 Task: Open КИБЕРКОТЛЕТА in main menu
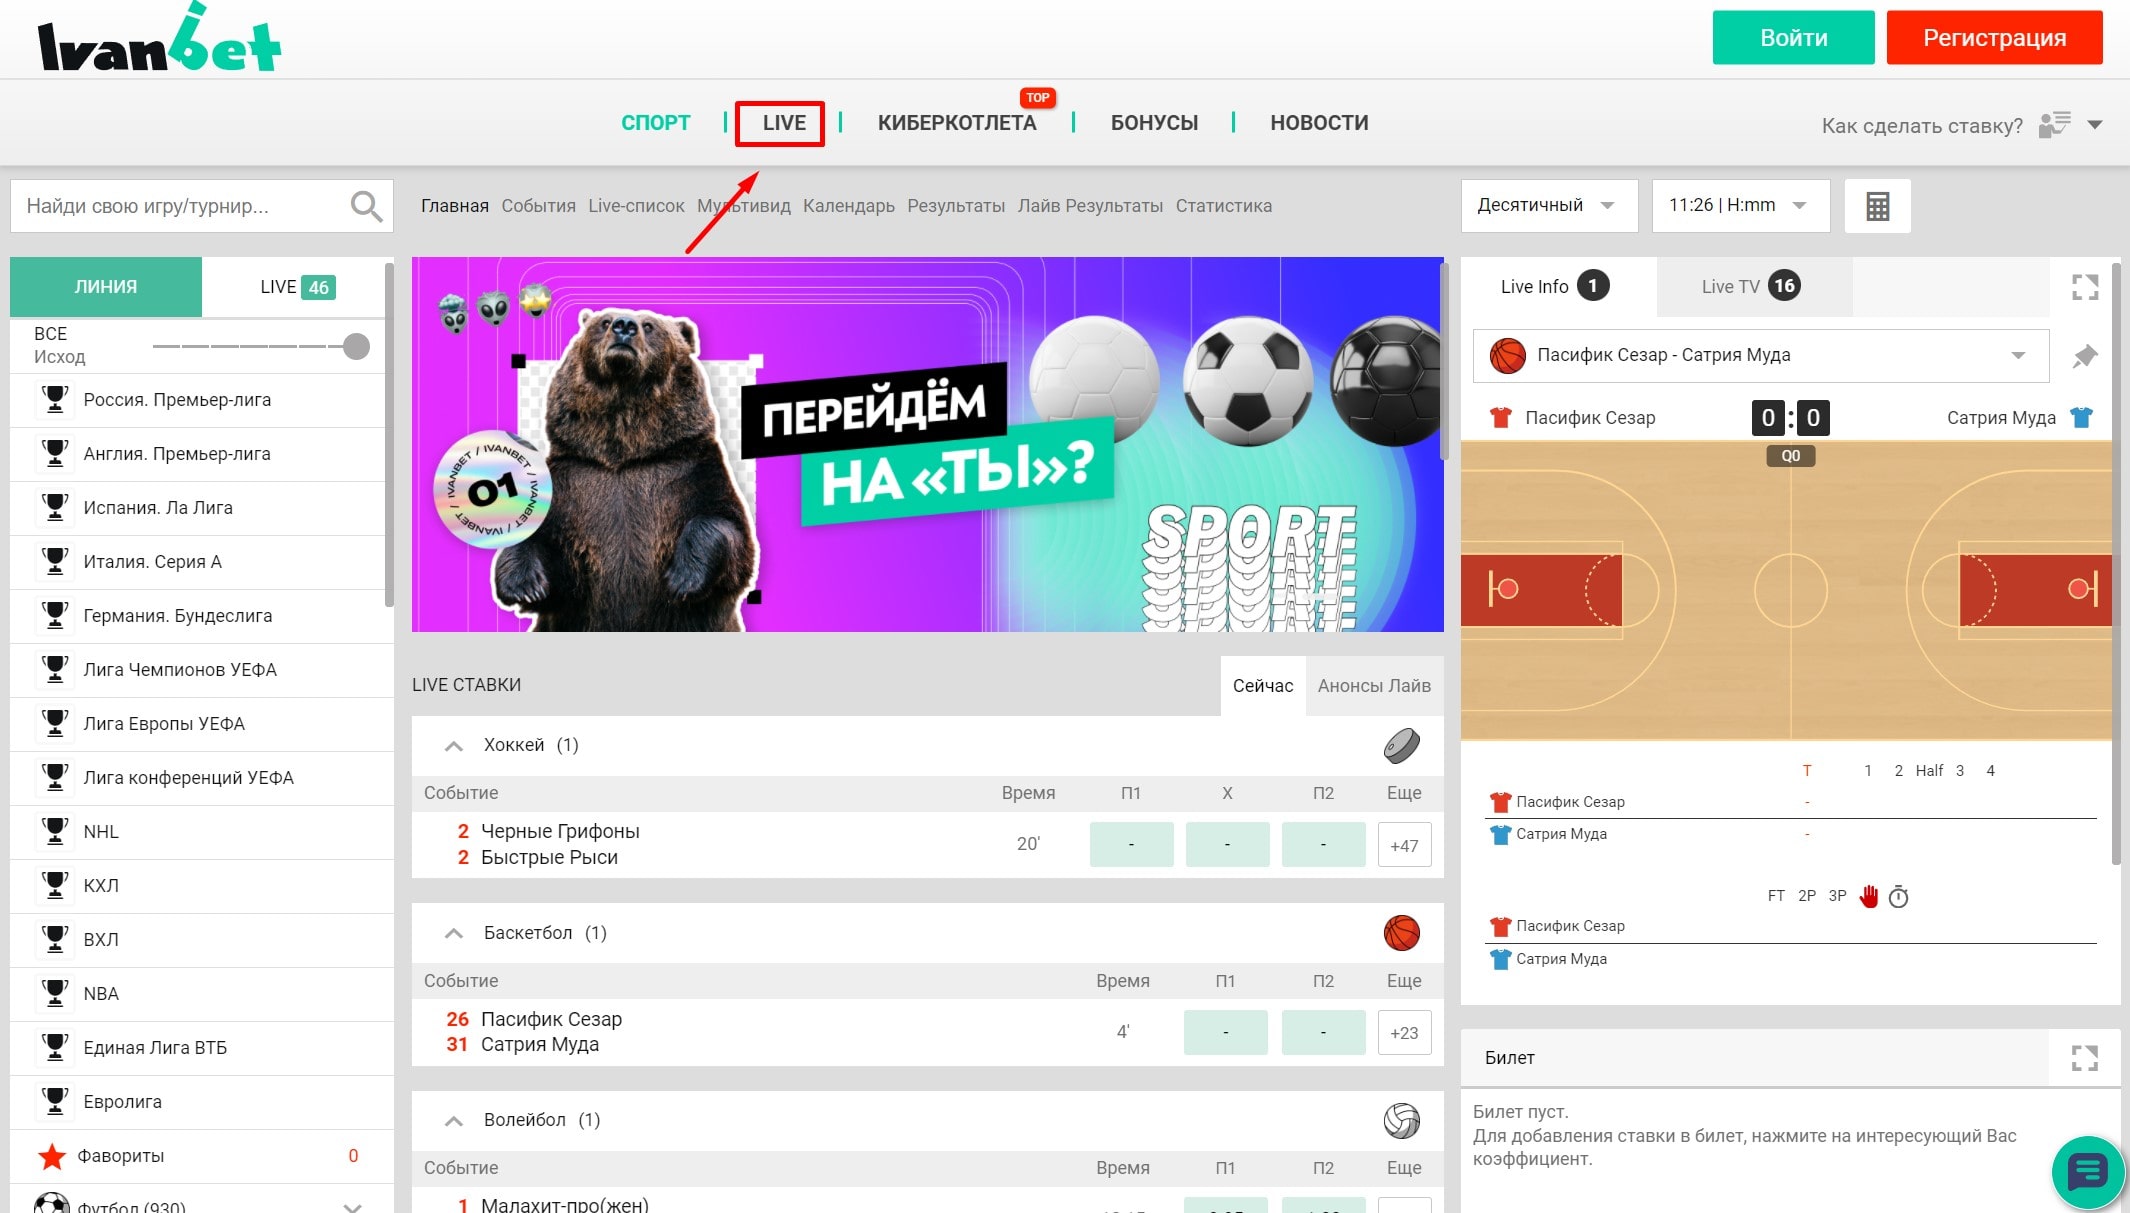click(956, 123)
